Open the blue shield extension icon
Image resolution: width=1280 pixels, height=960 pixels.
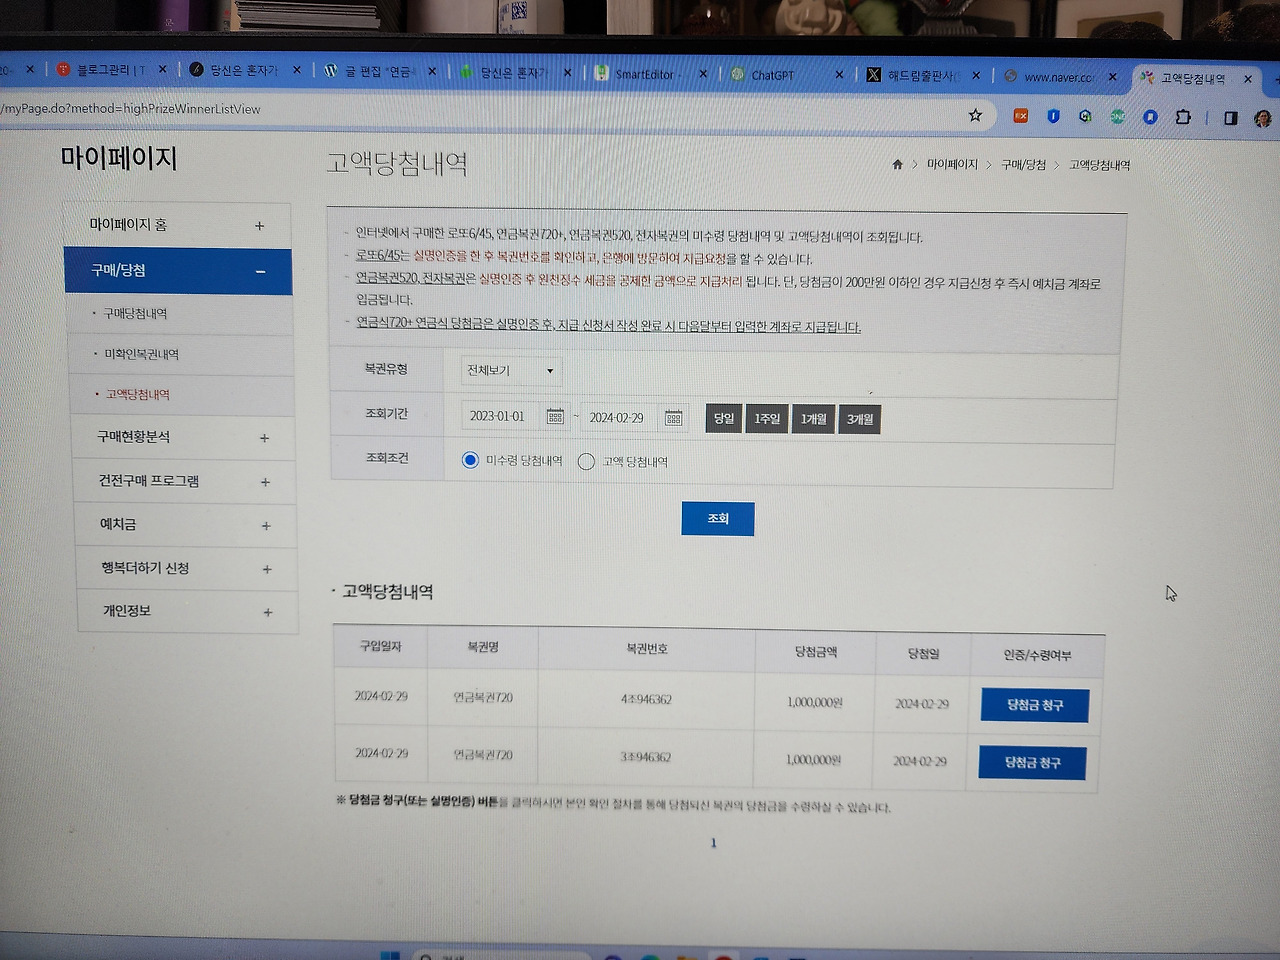coord(1053,116)
